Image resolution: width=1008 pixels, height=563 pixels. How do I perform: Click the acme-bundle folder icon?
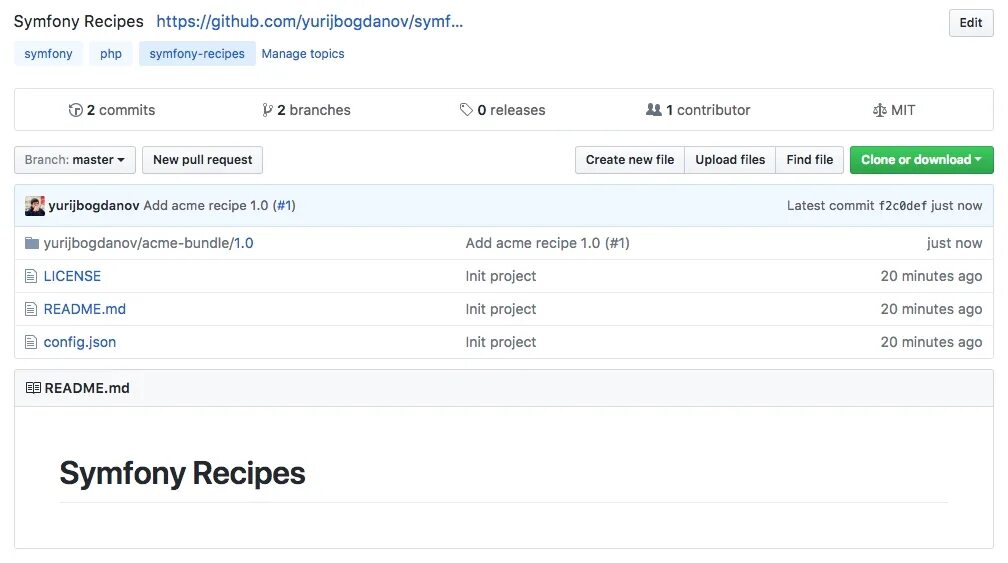click(31, 243)
